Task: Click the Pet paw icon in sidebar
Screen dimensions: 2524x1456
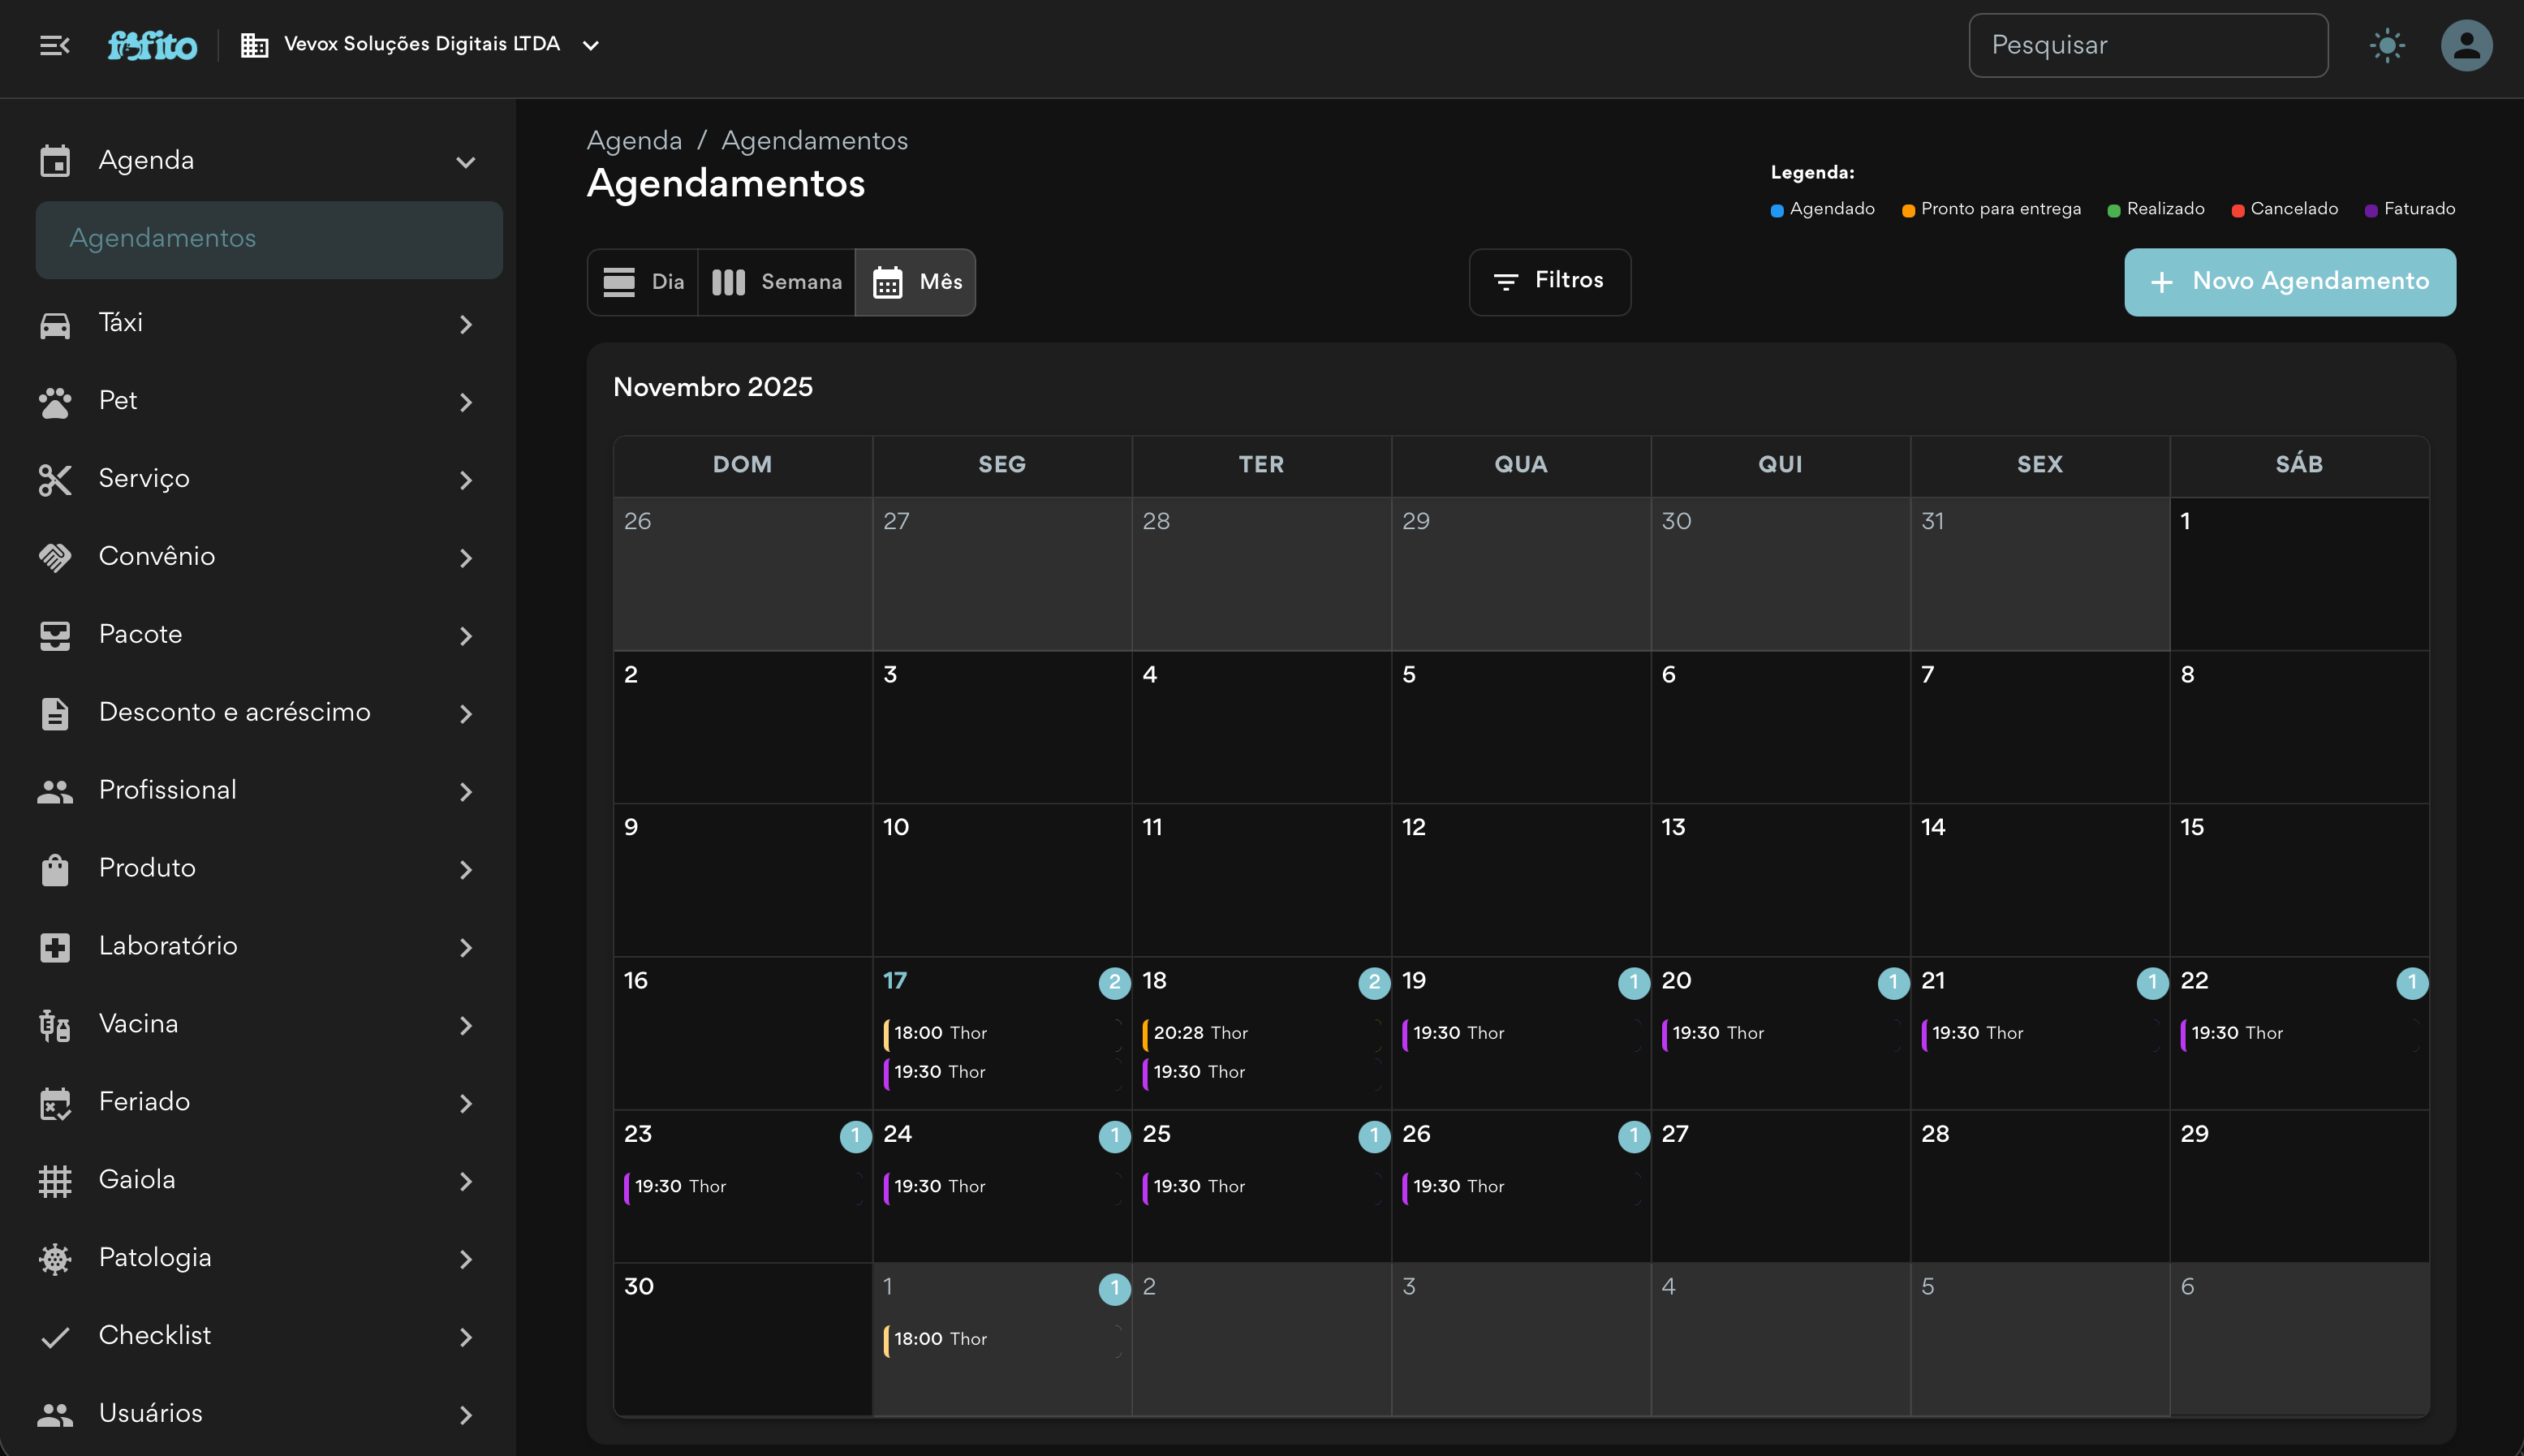Action: (x=55, y=402)
